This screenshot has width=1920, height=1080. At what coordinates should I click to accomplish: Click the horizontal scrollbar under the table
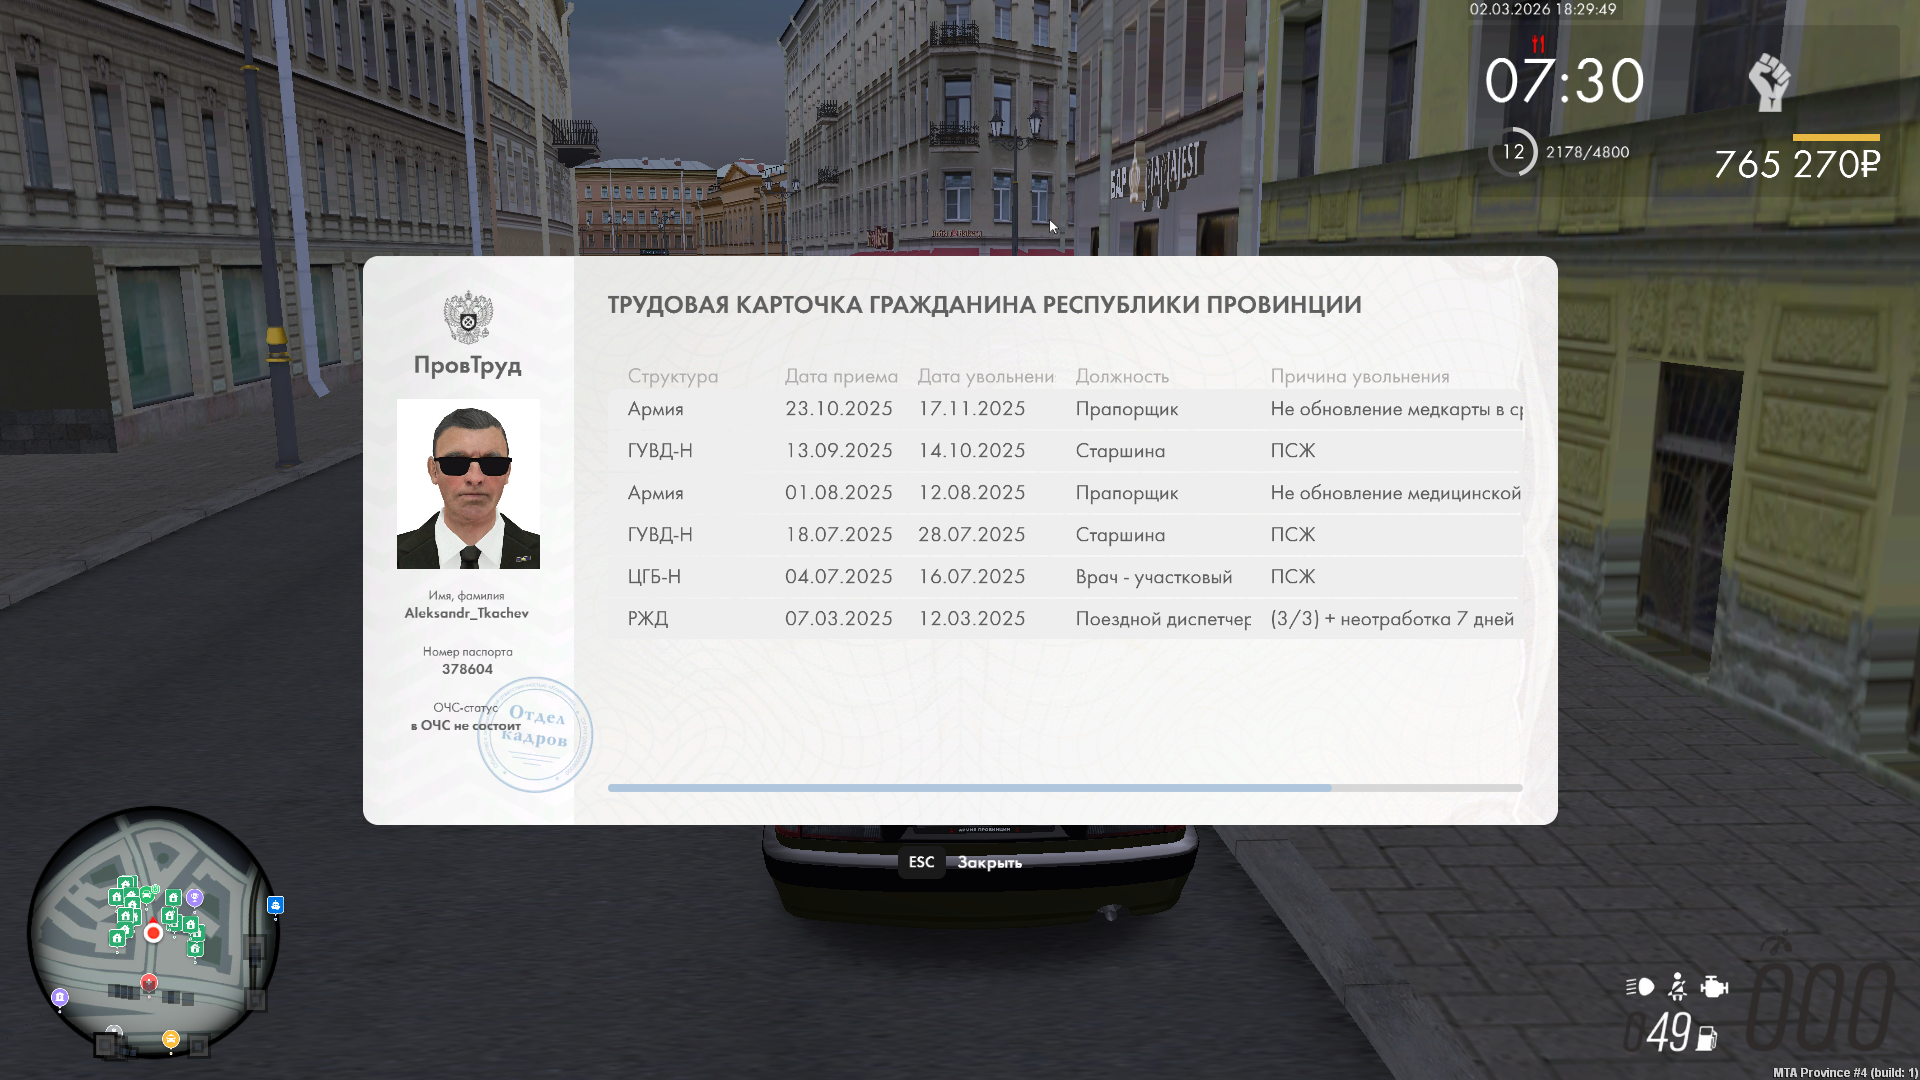(x=968, y=788)
